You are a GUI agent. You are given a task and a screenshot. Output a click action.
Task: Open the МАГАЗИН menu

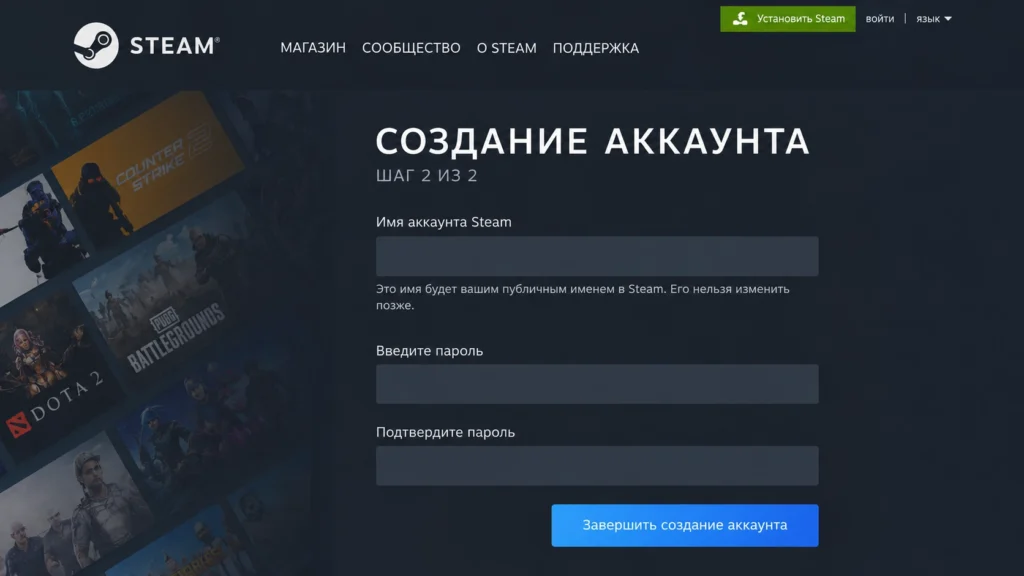coord(313,48)
